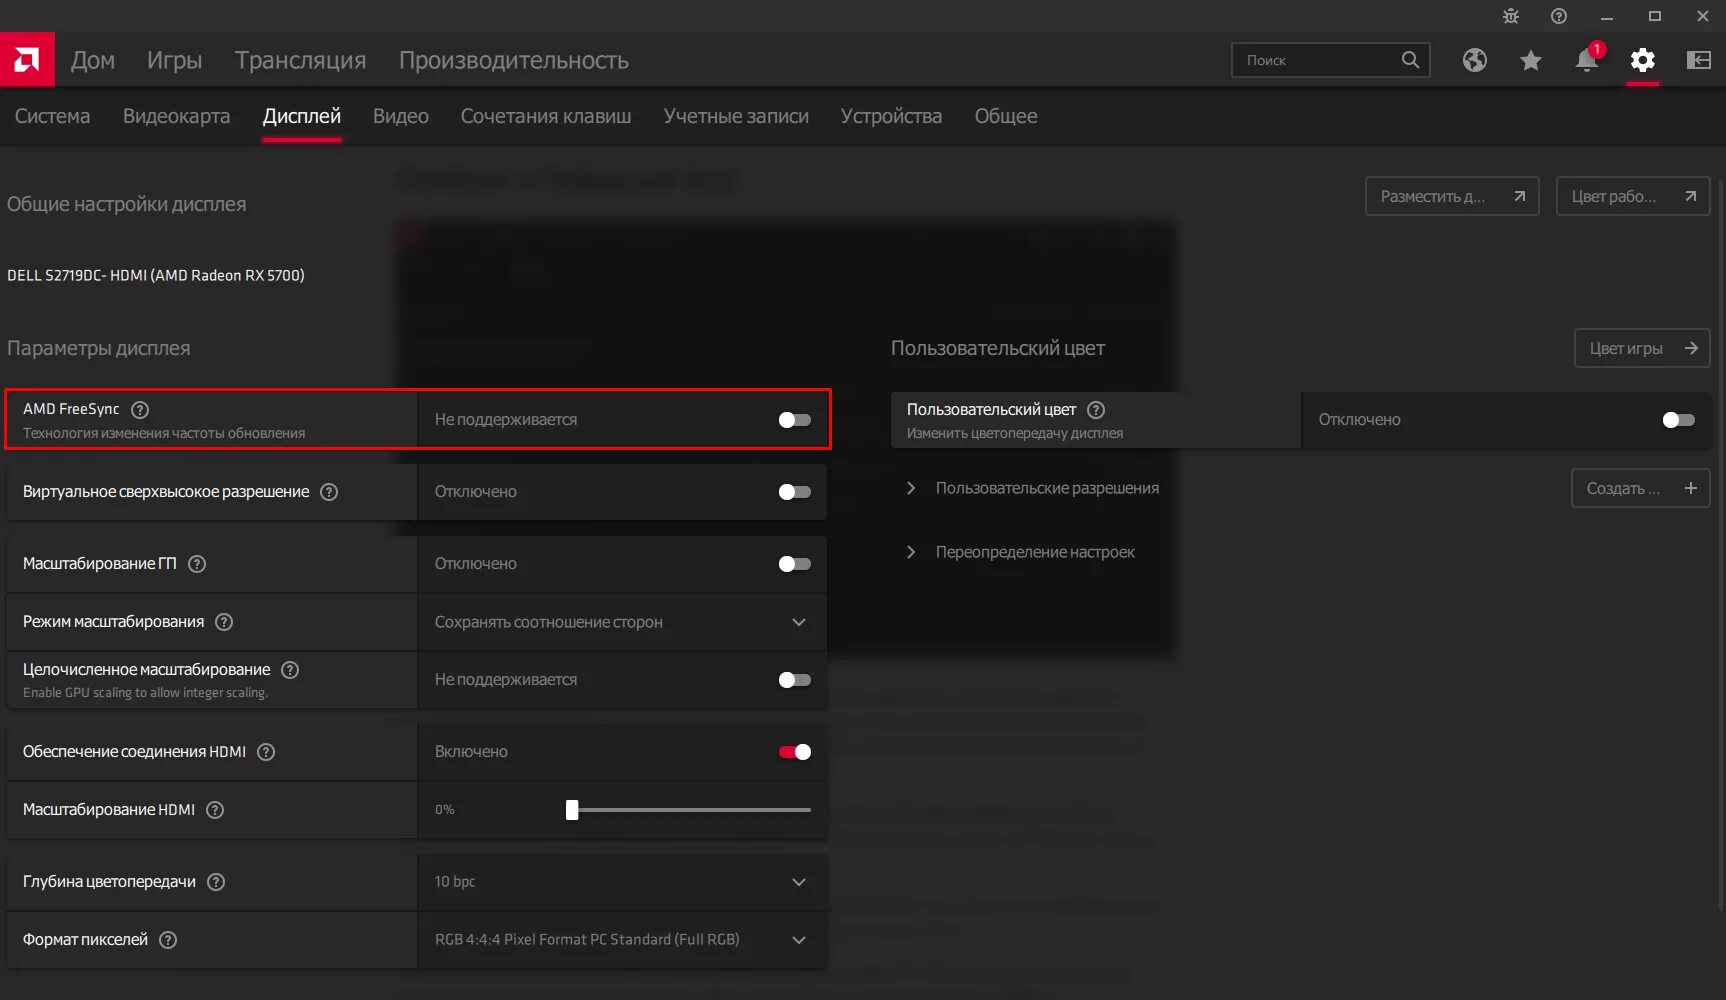Open Режим масштабирования dropdown
This screenshot has height=1000, width=1726.
(x=622, y=622)
